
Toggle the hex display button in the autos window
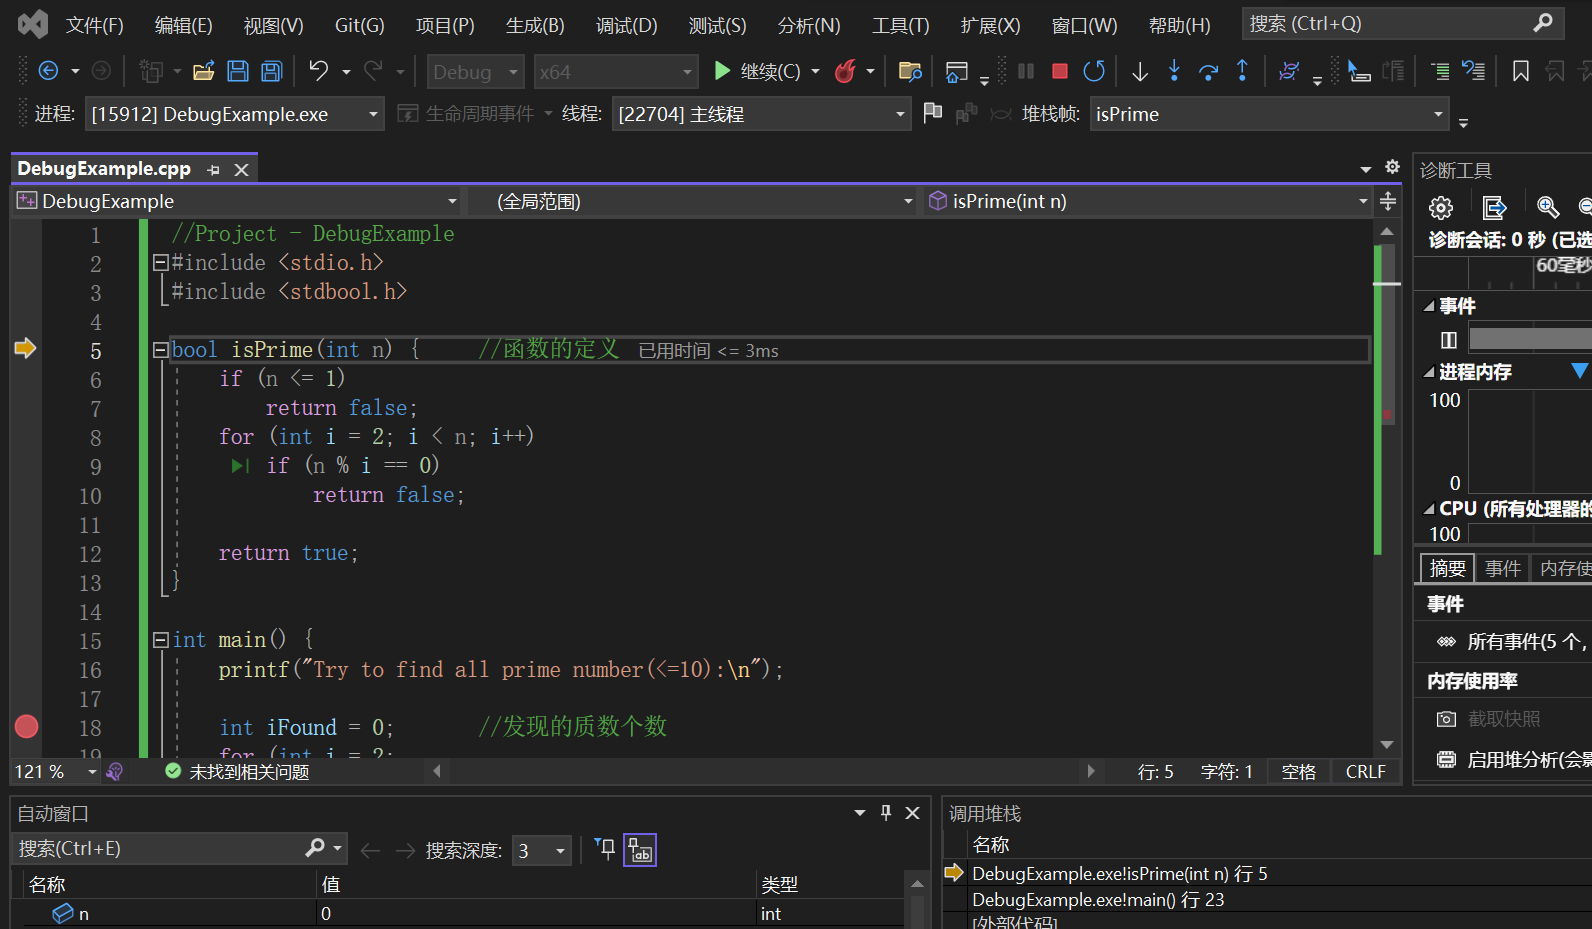(640, 850)
